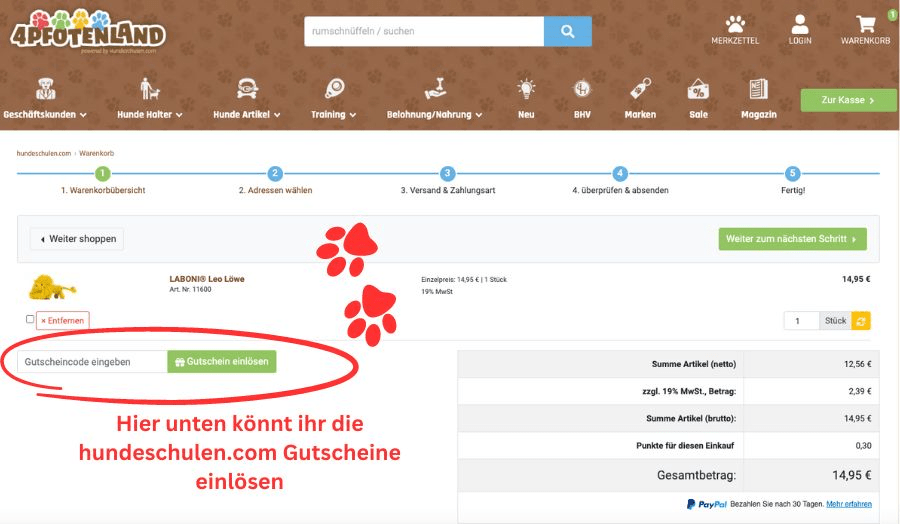The width and height of the screenshot is (900, 524).
Task: Click the Neu lightbulb icon
Action: (526, 90)
